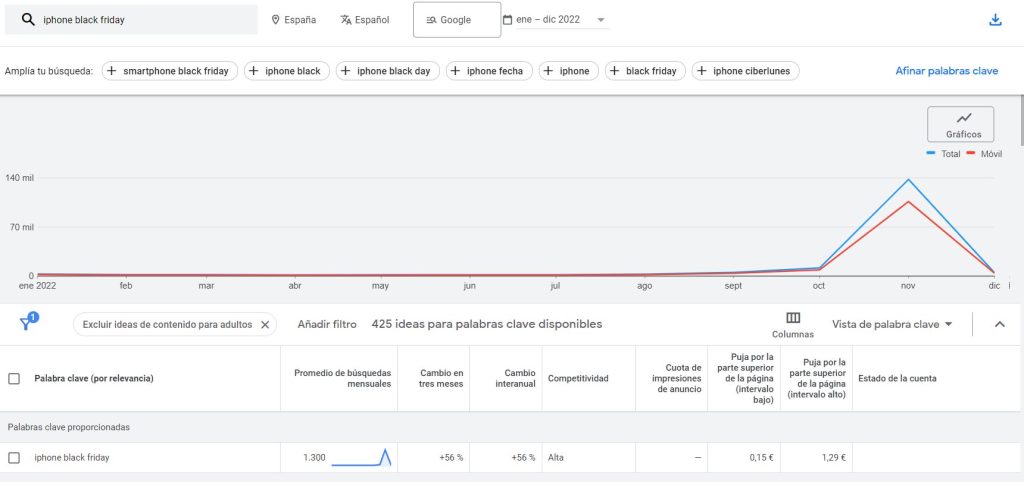Download keyword ideas with download icon
Image resolution: width=1024 pixels, height=482 pixels.
point(995,20)
